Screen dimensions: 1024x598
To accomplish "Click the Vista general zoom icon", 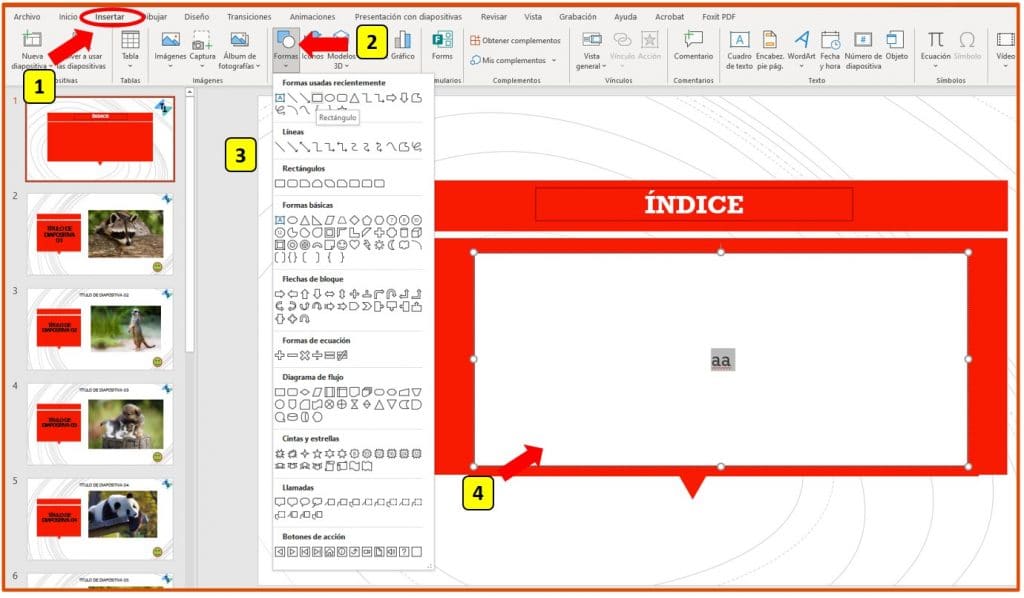I will pos(591,40).
